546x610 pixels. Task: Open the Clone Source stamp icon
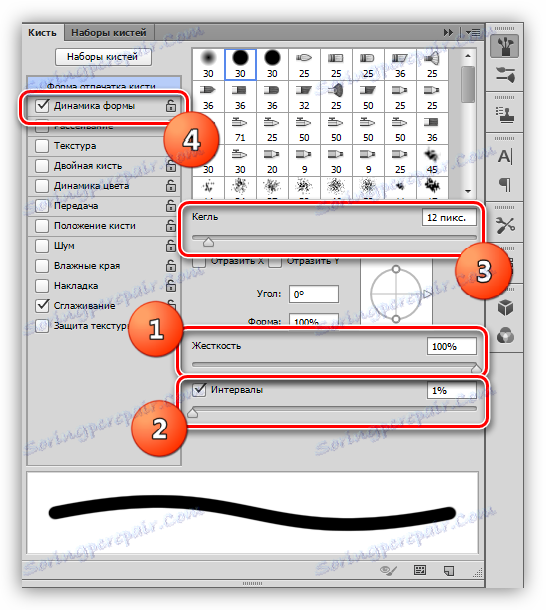505,115
